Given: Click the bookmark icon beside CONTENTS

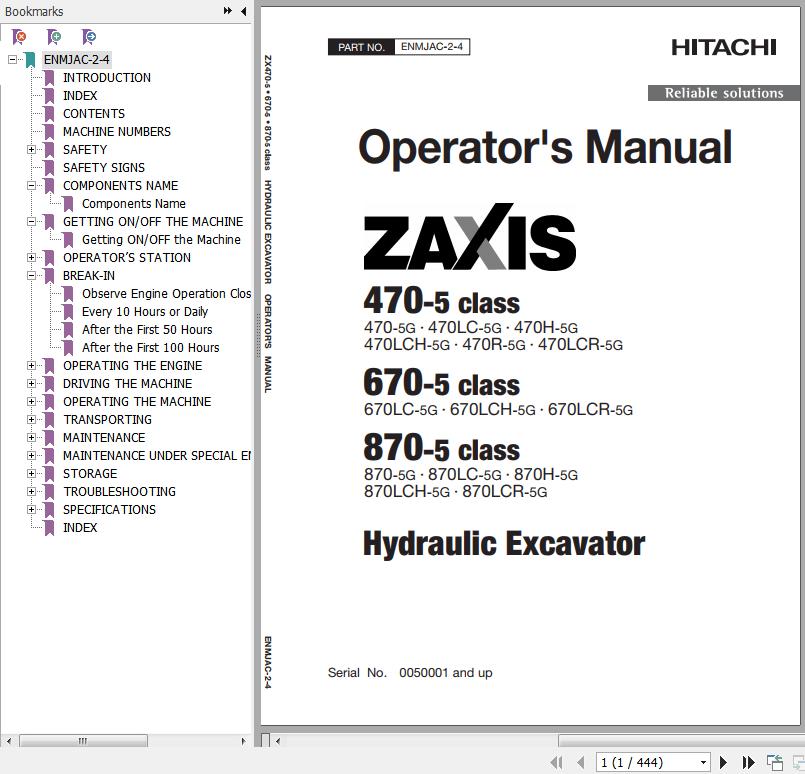Looking at the screenshot, I should [x=49, y=114].
